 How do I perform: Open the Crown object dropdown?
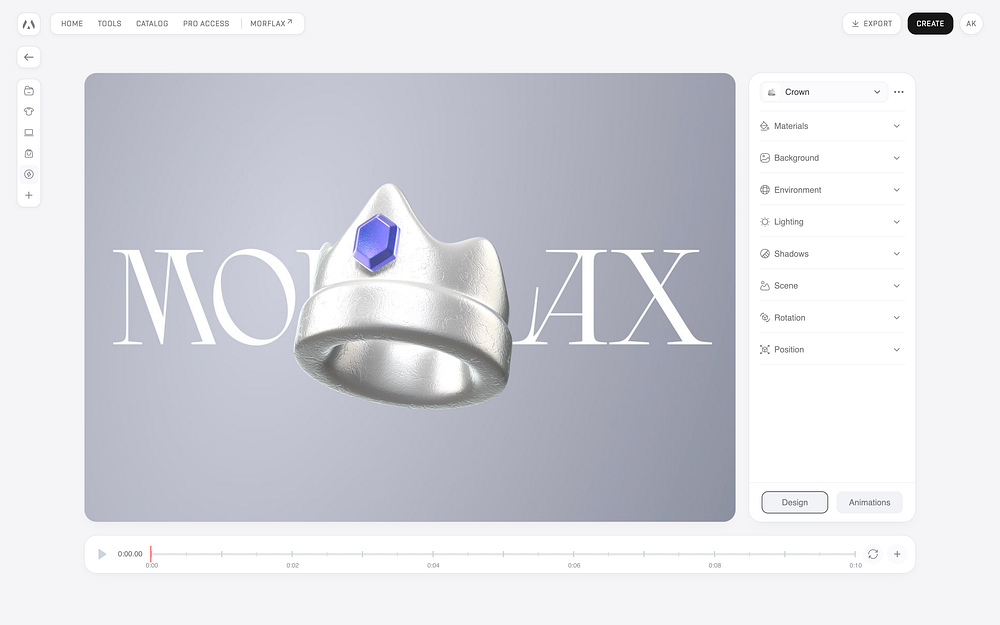point(824,92)
